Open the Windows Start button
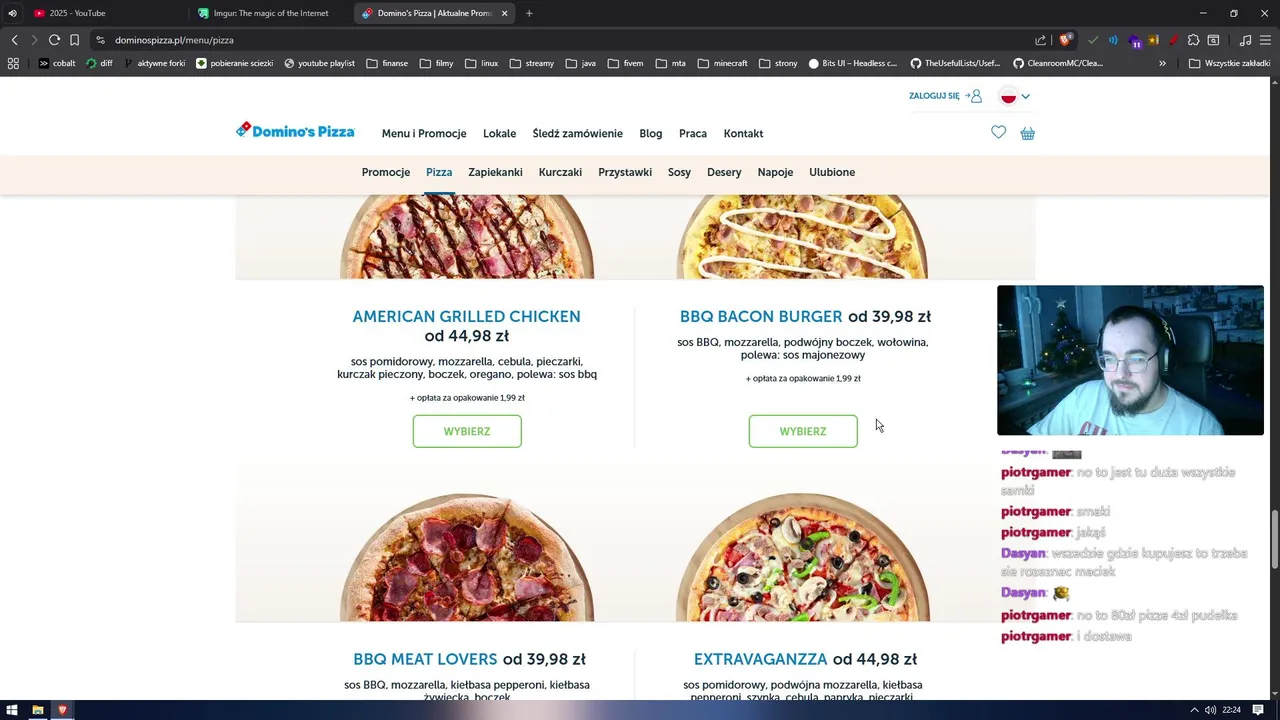 click(x=12, y=710)
